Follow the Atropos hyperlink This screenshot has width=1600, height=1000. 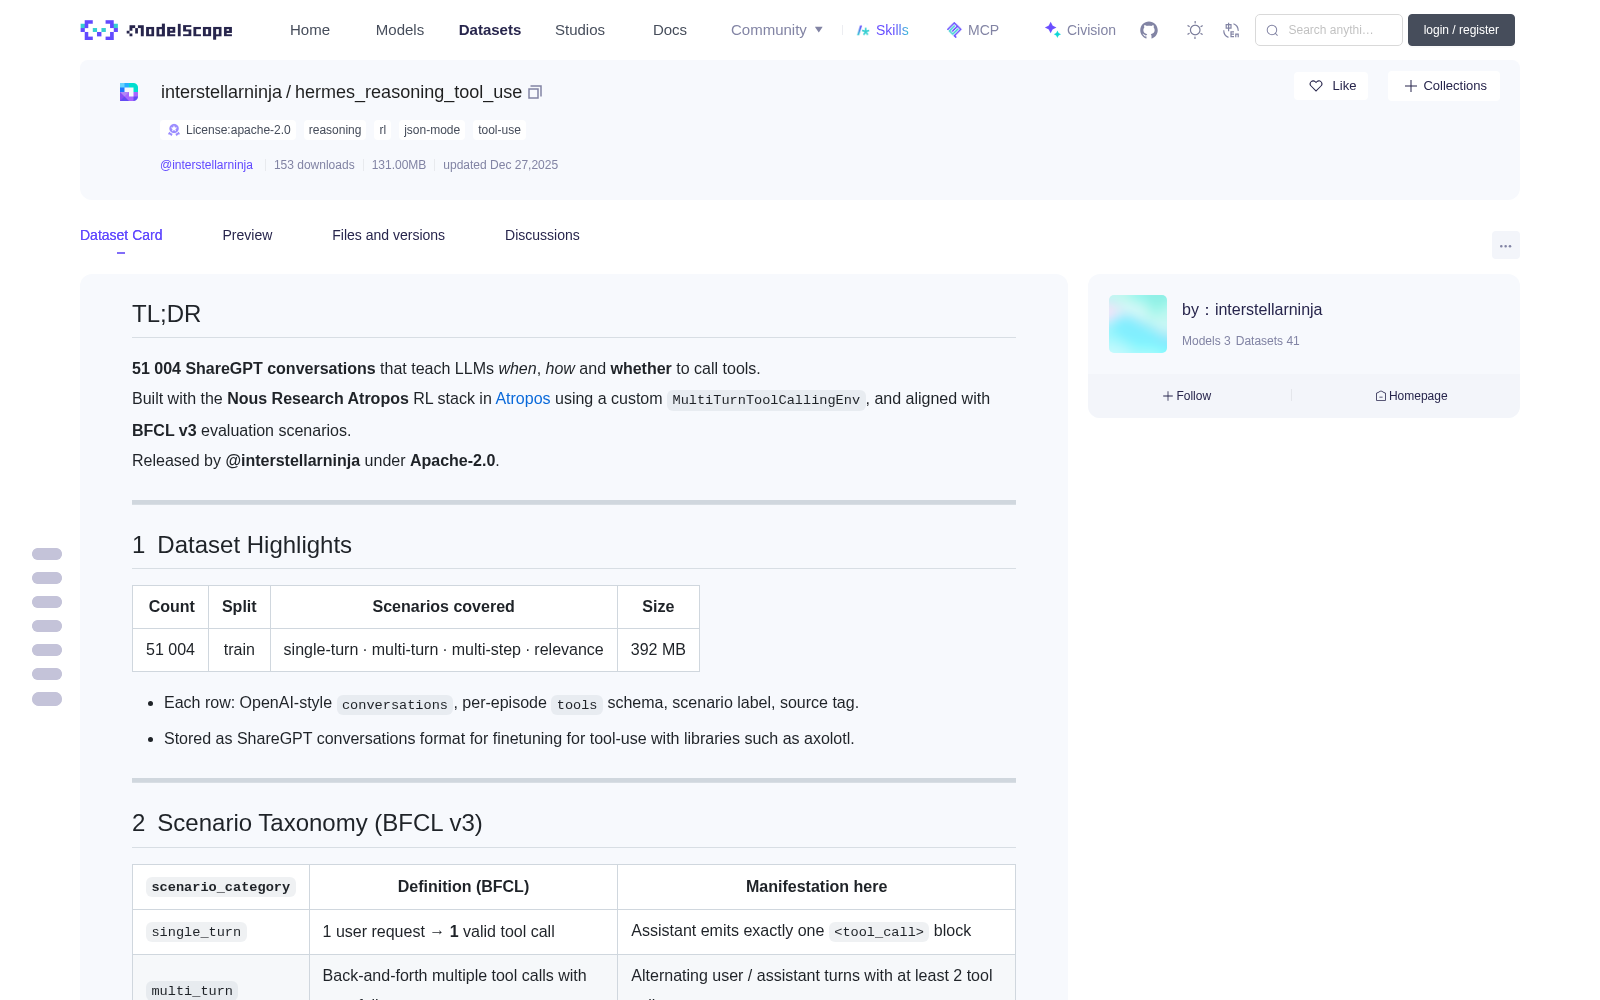523,398
